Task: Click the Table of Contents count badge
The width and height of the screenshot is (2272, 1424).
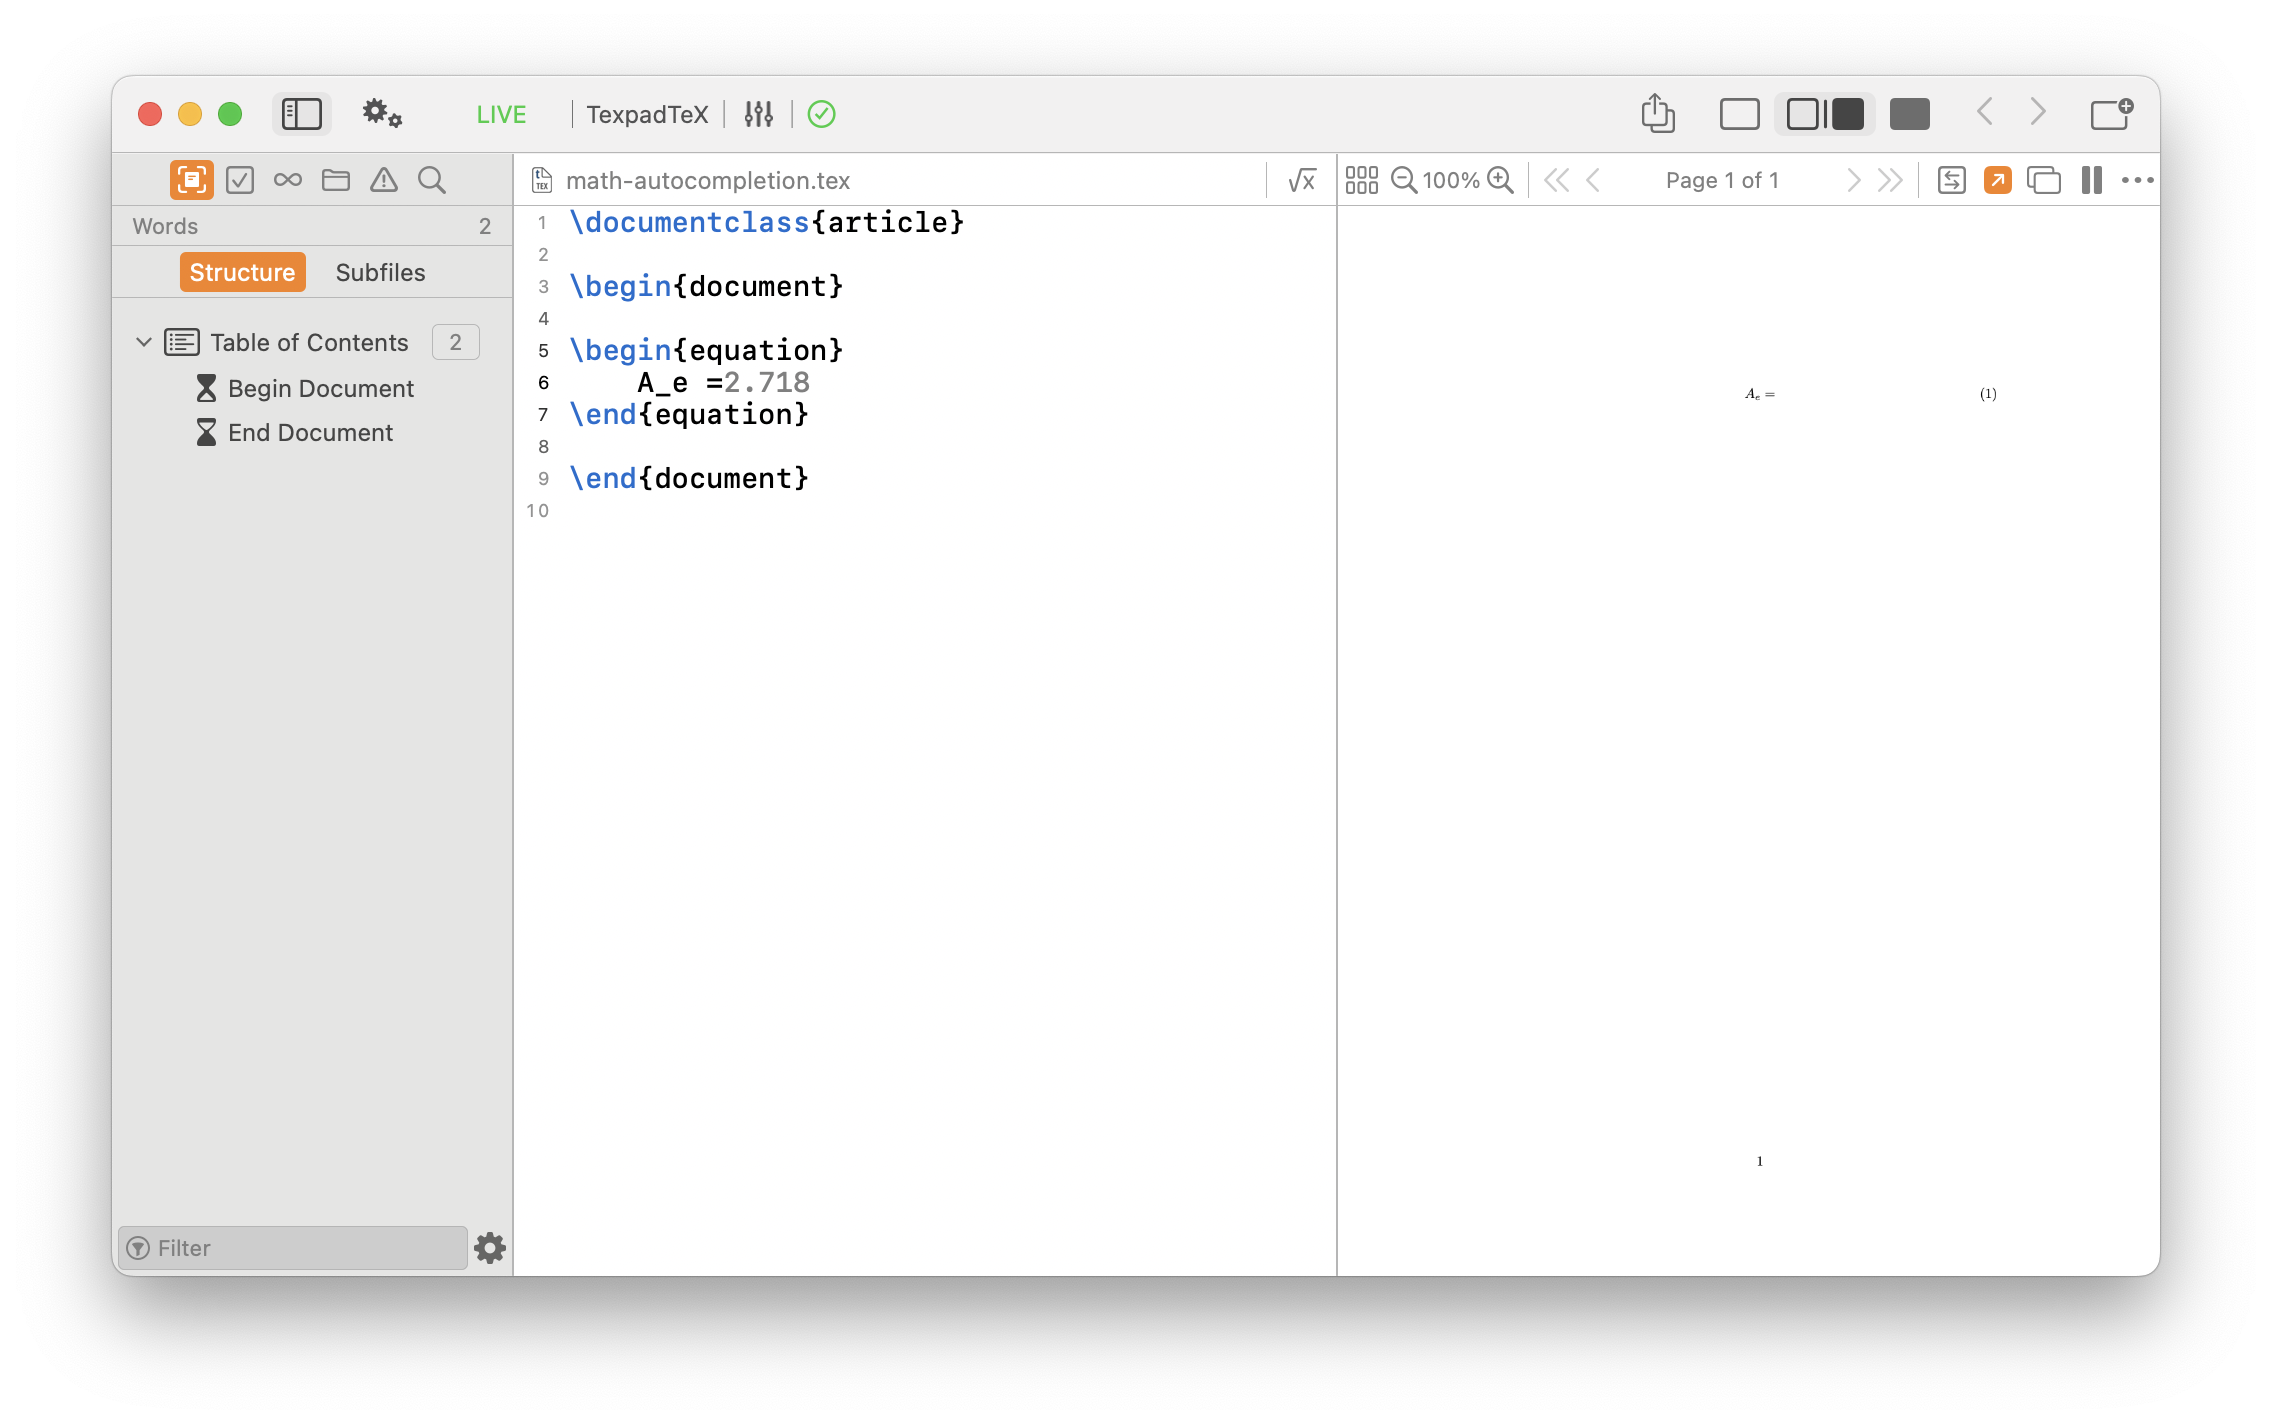Action: [456, 342]
